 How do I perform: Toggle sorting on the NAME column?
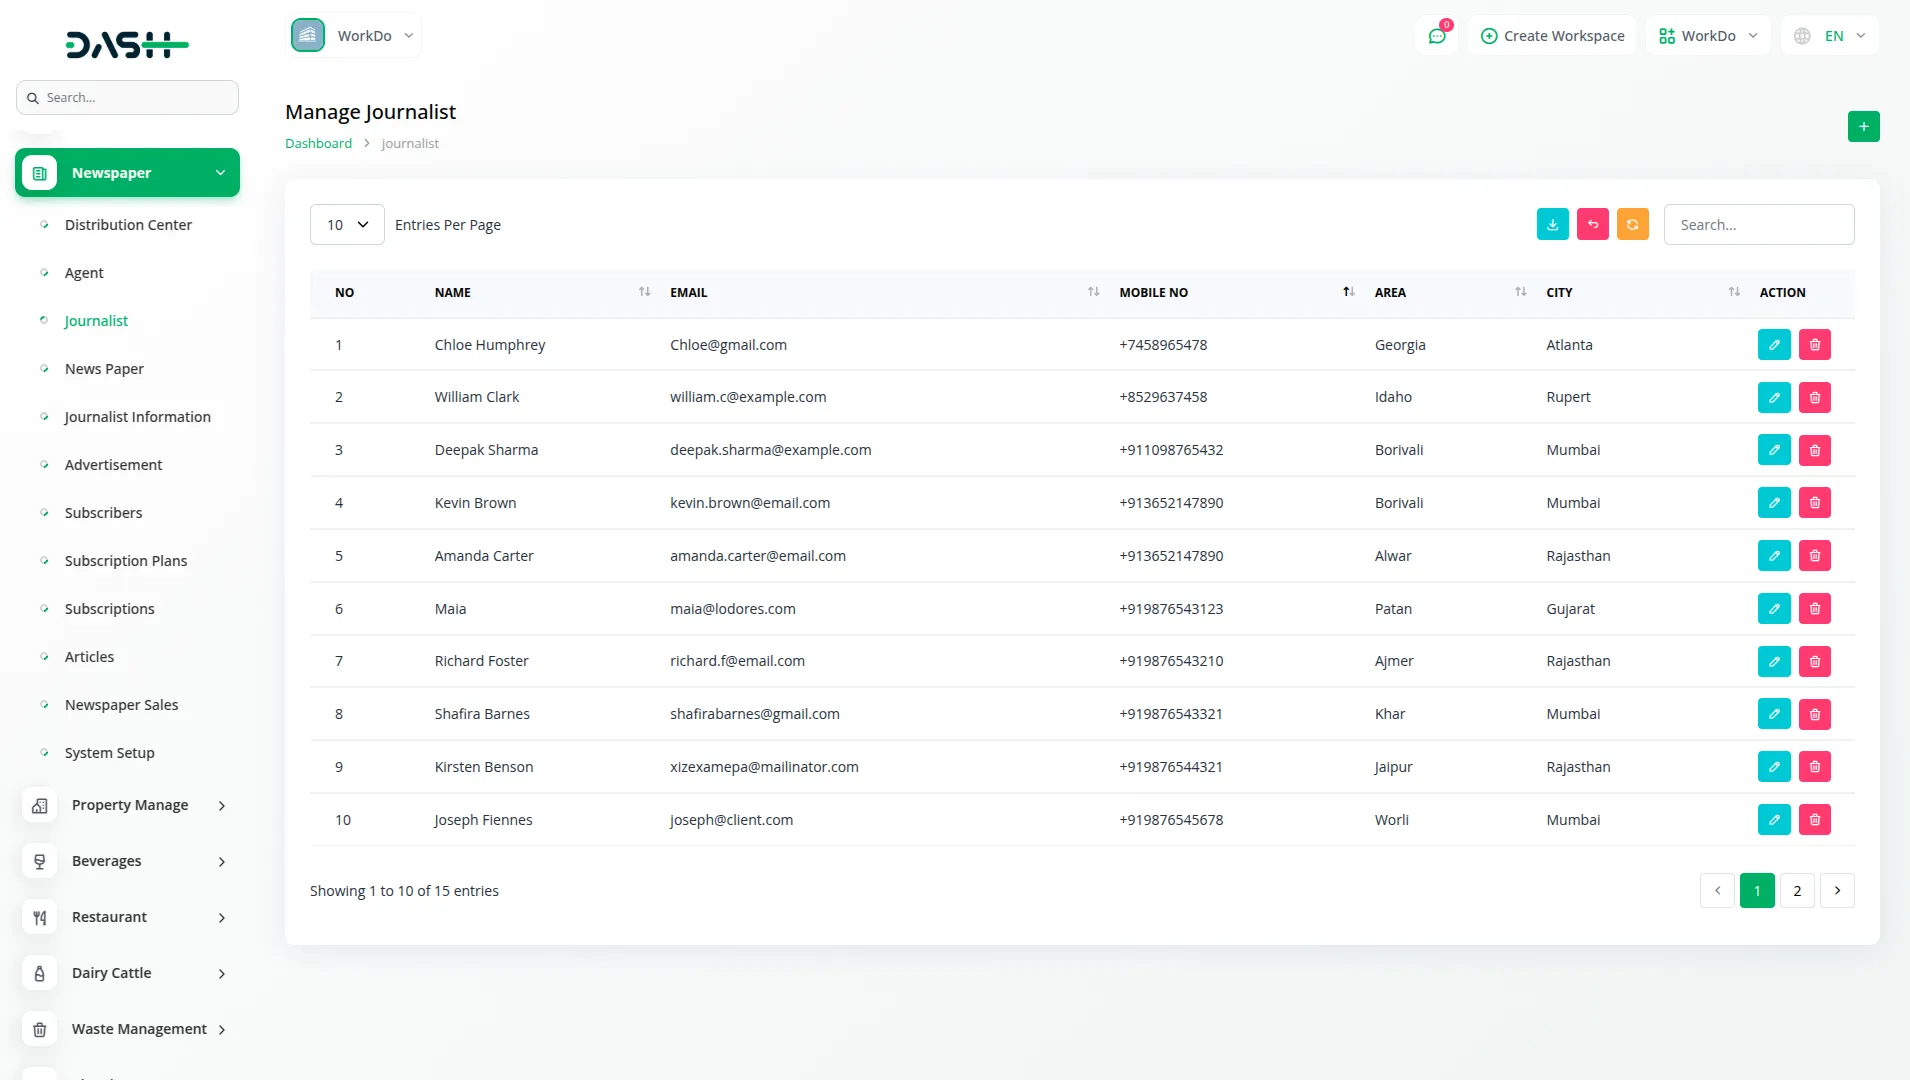point(643,291)
